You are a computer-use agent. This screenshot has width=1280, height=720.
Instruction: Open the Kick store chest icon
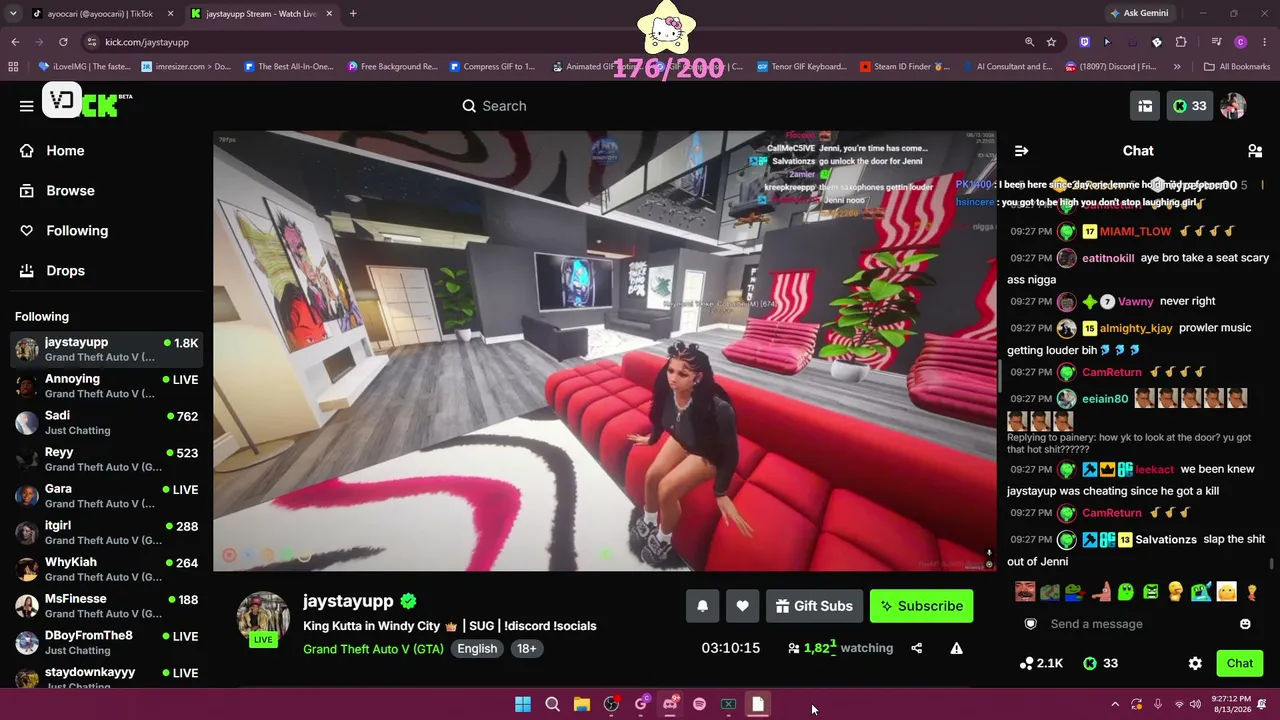(1145, 106)
